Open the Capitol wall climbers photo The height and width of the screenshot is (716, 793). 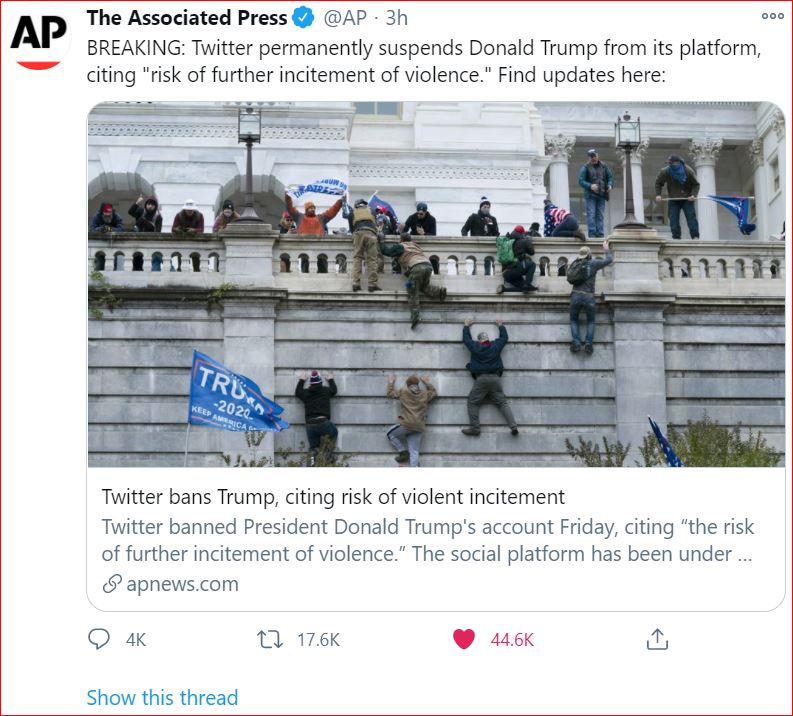coord(436,284)
